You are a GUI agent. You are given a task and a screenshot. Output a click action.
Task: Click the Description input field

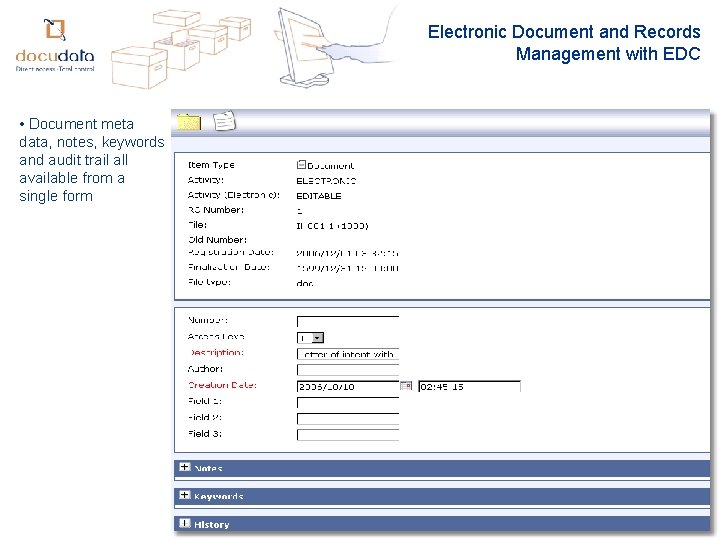coord(348,354)
